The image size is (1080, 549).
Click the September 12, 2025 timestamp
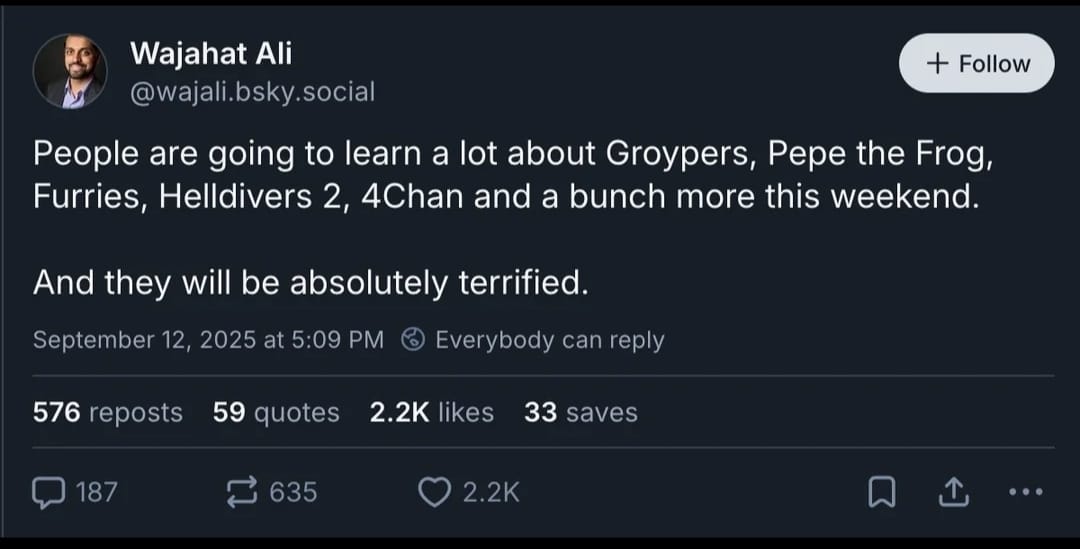[208, 340]
